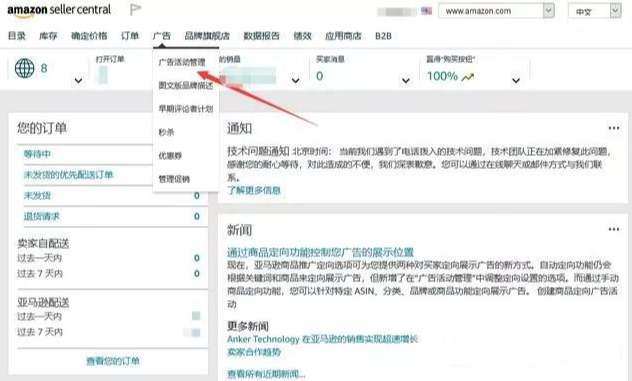Click the flag icon beside the logo
The width and height of the screenshot is (632, 381).
point(135,9)
